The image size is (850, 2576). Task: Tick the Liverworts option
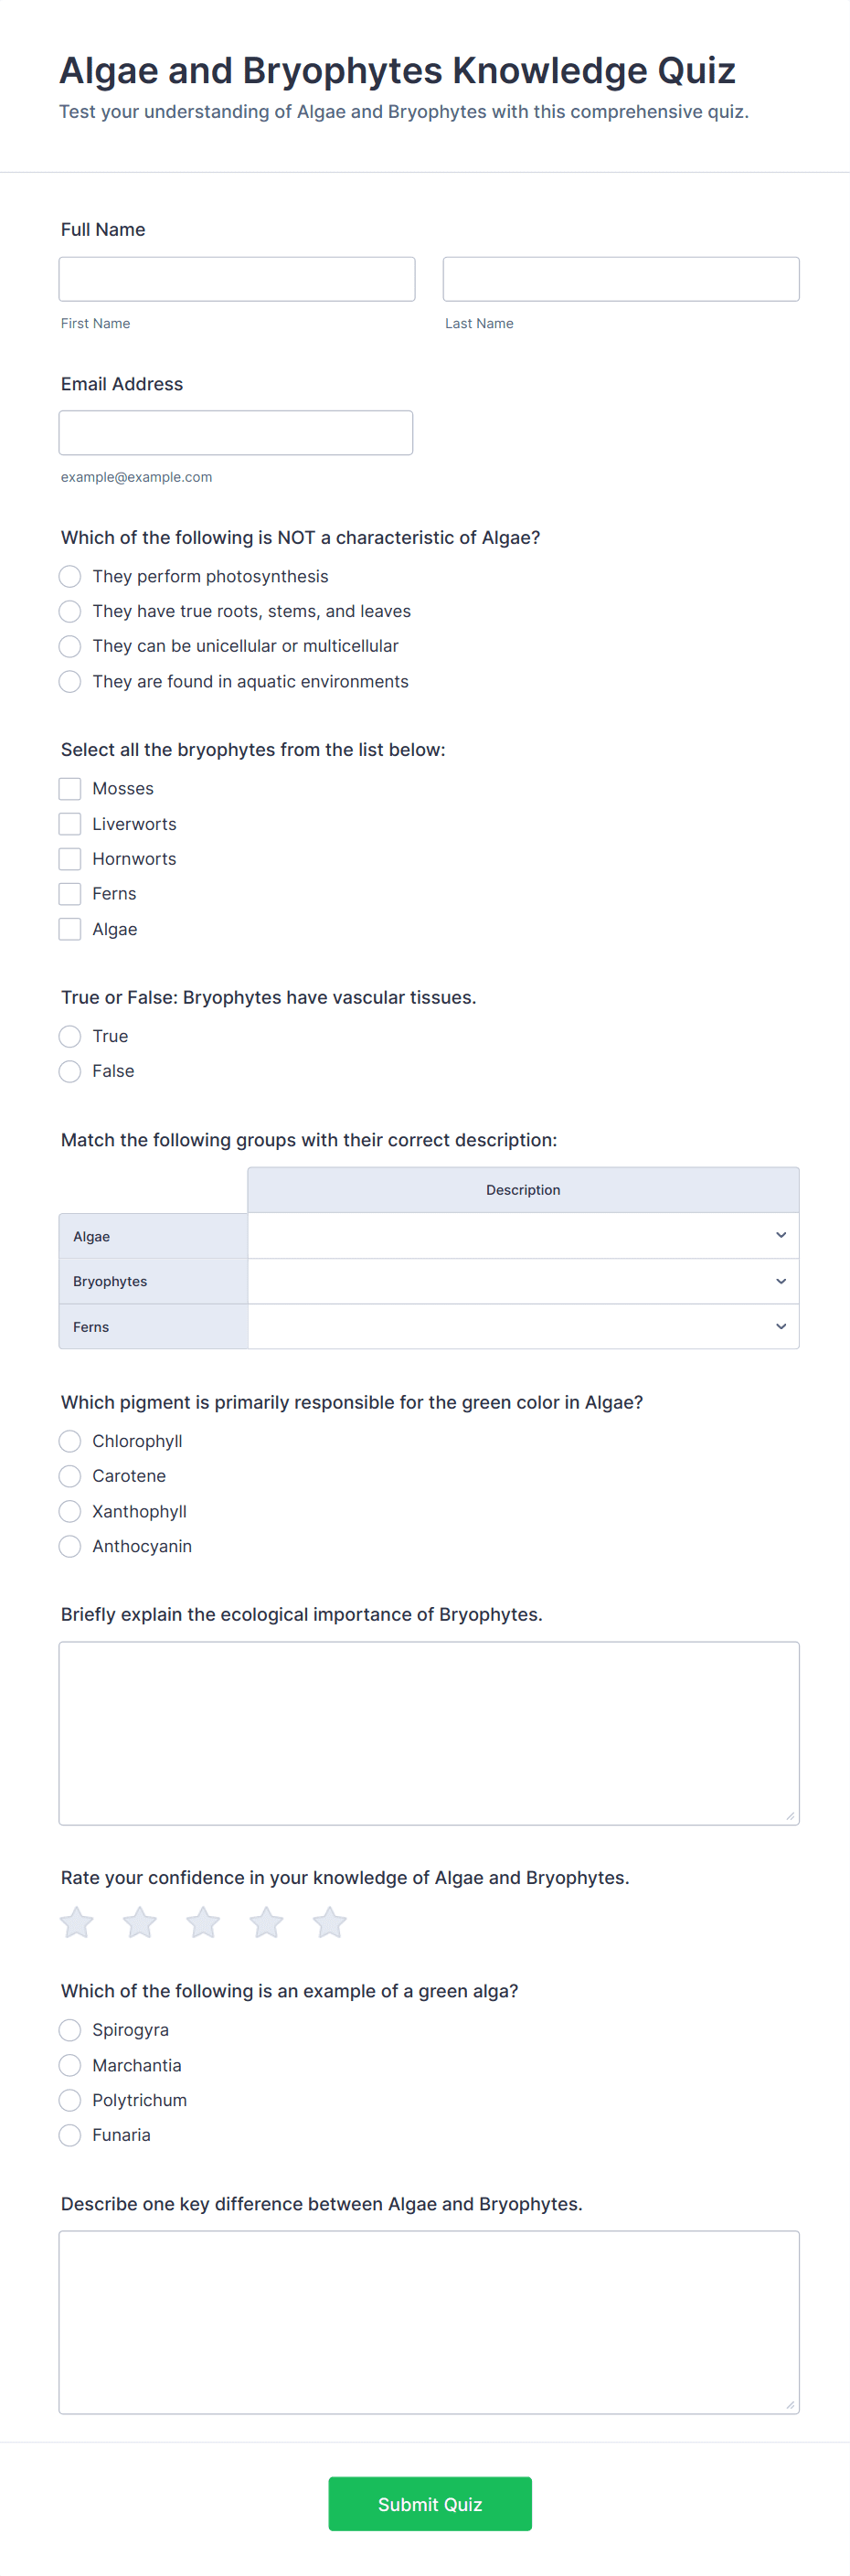click(70, 824)
